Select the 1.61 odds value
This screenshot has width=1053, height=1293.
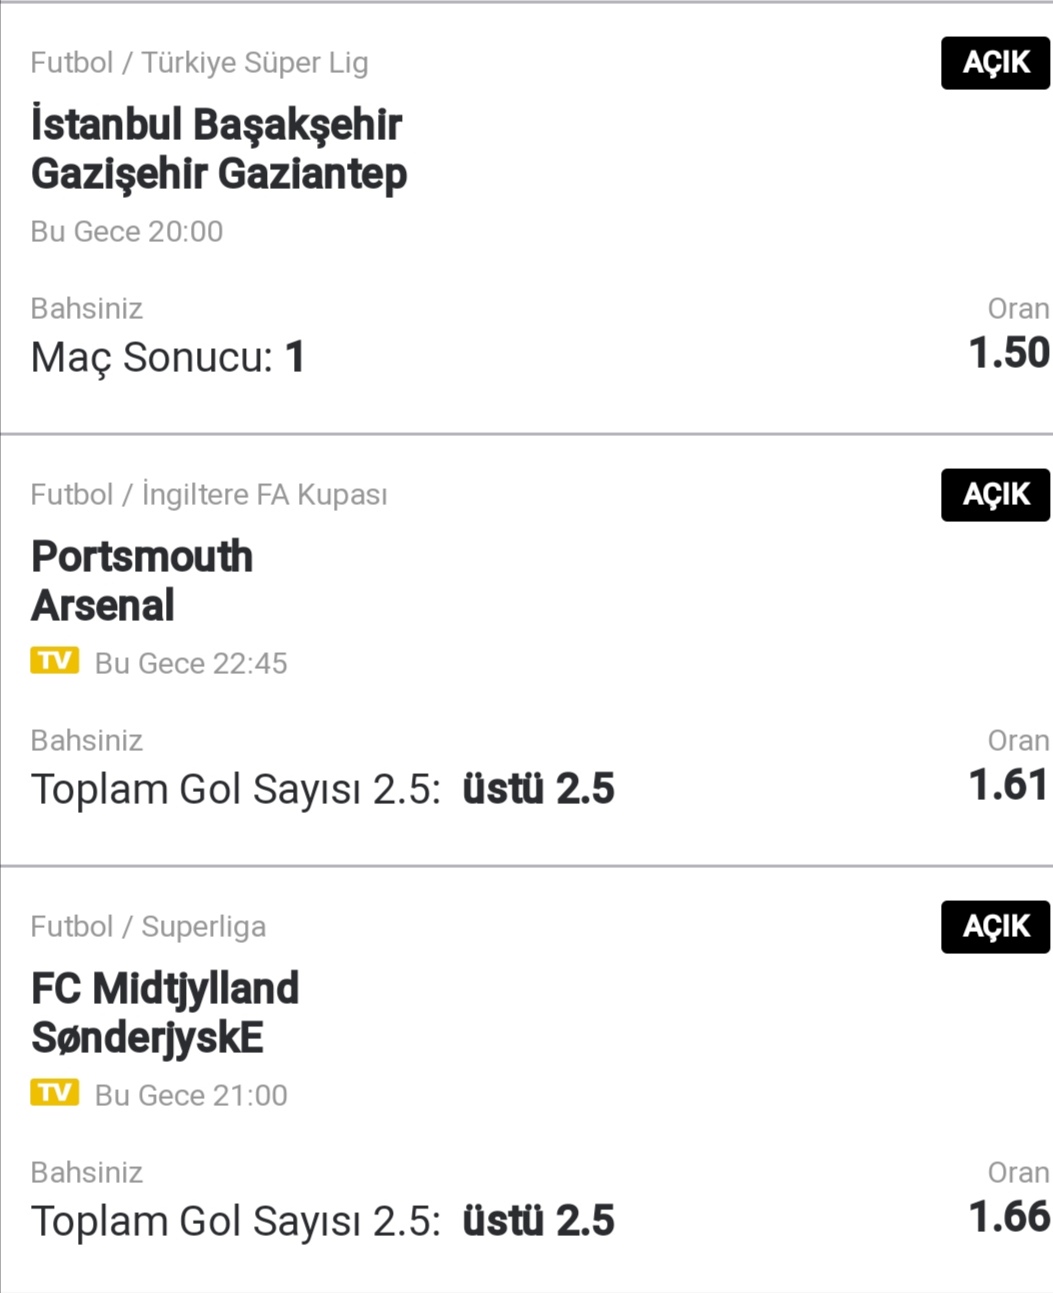pos(1009,785)
